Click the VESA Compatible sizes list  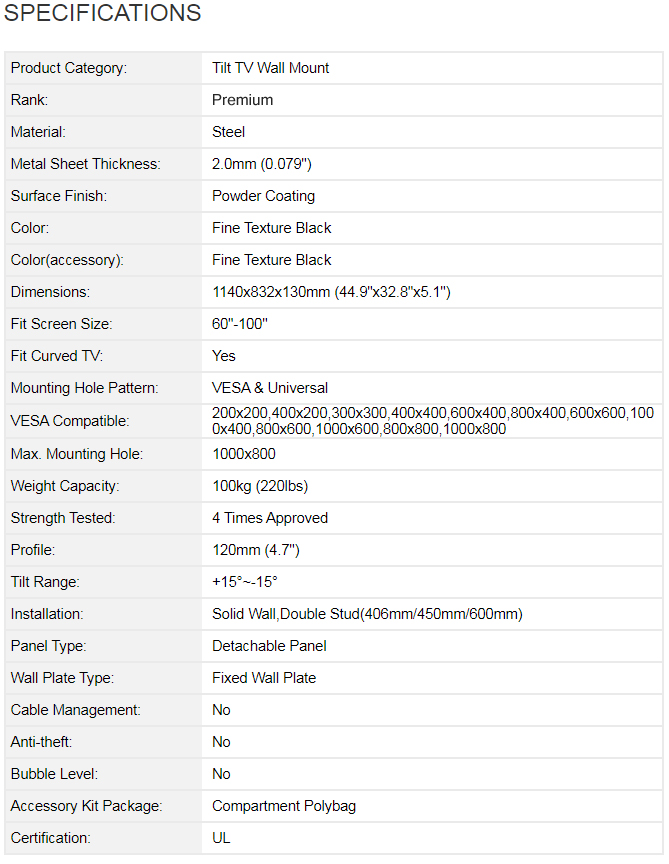[432, 421]
